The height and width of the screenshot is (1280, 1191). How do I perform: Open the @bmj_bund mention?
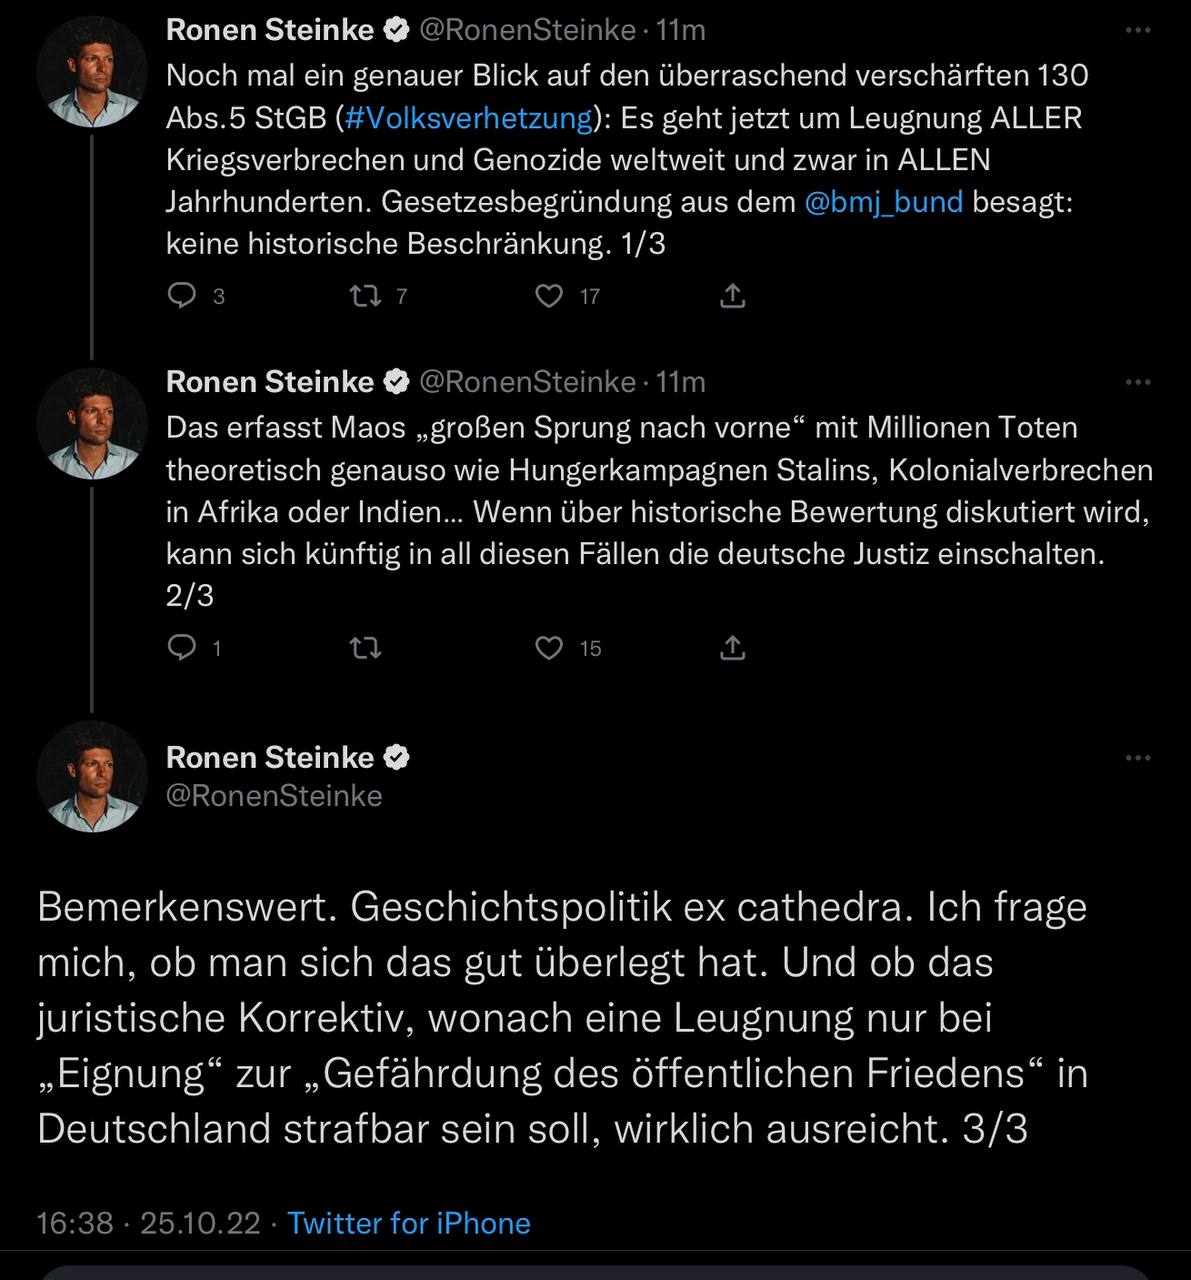[x=883, y=202]
